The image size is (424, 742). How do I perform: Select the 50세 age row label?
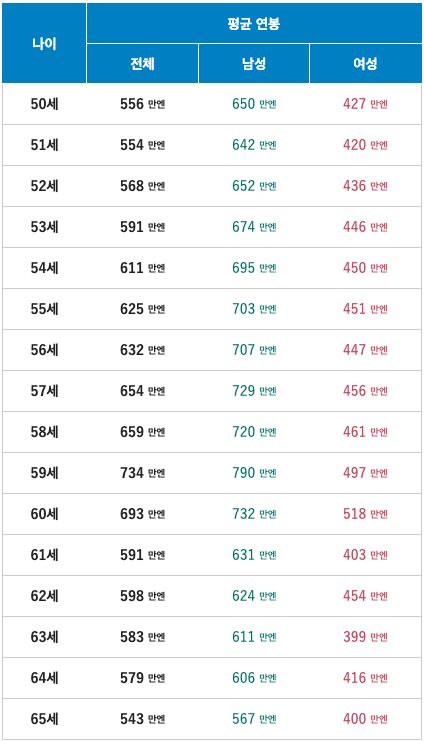tap(44, 104)
